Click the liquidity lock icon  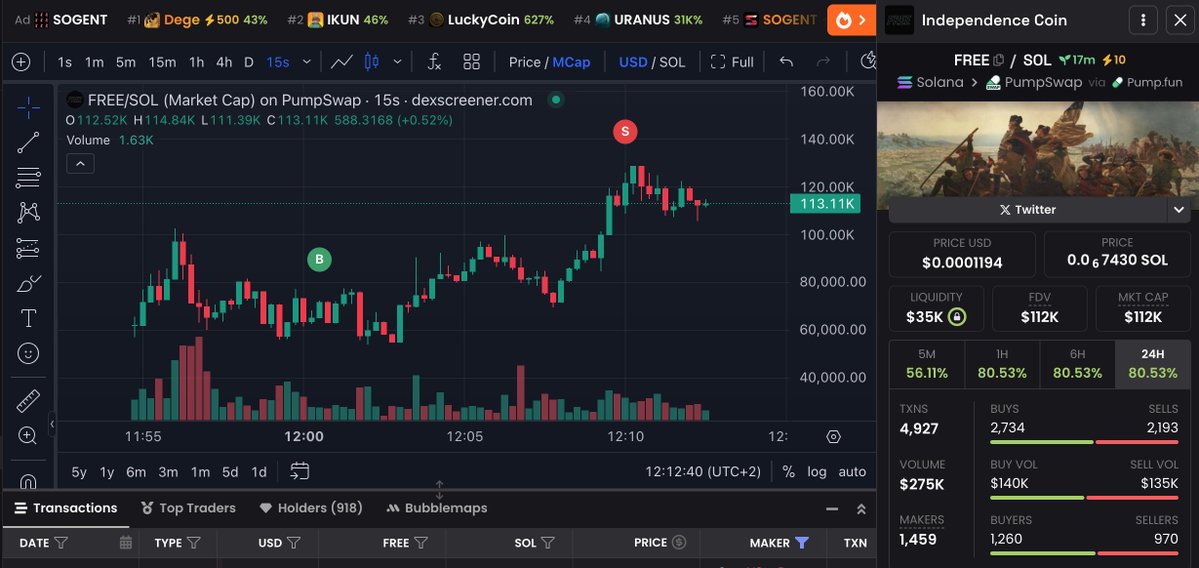tap(956, 316)
